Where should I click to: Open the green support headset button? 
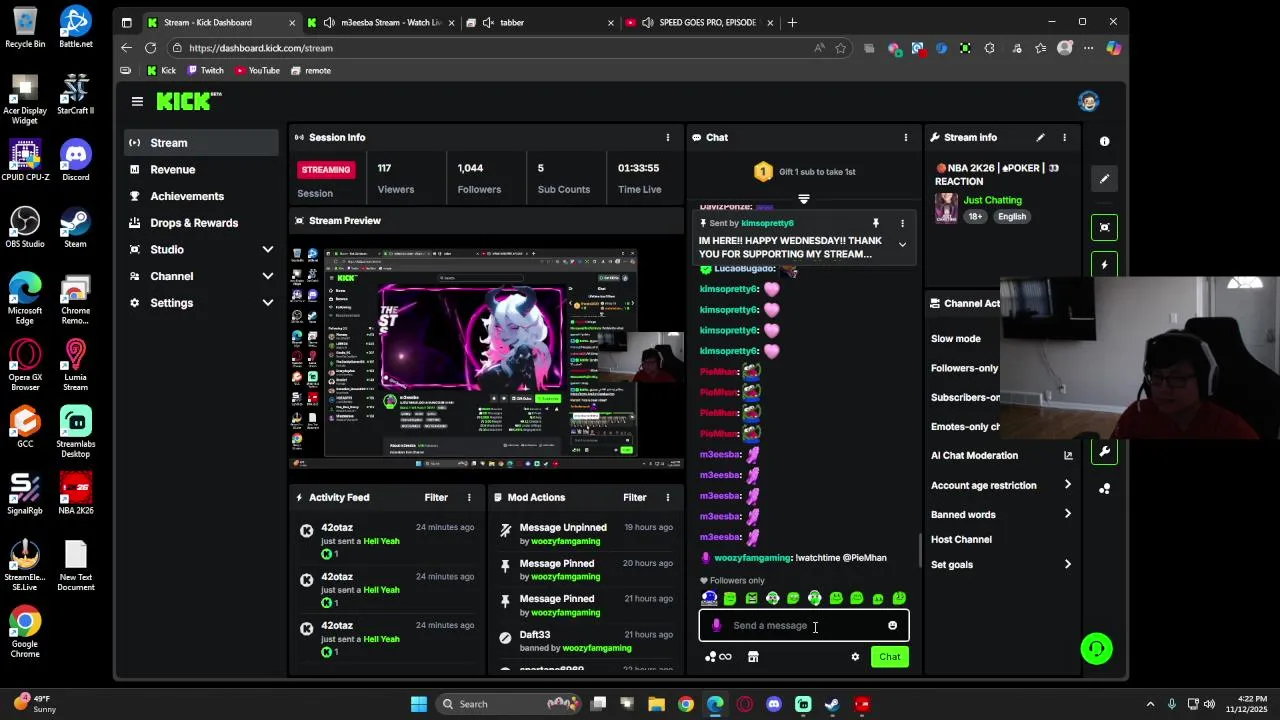(x=1097, y=649)
